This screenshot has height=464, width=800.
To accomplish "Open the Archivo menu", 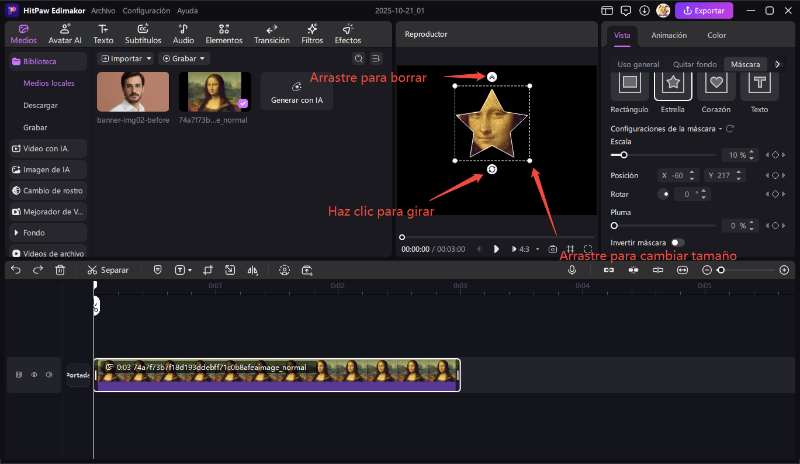I will (x=103, y=11).
